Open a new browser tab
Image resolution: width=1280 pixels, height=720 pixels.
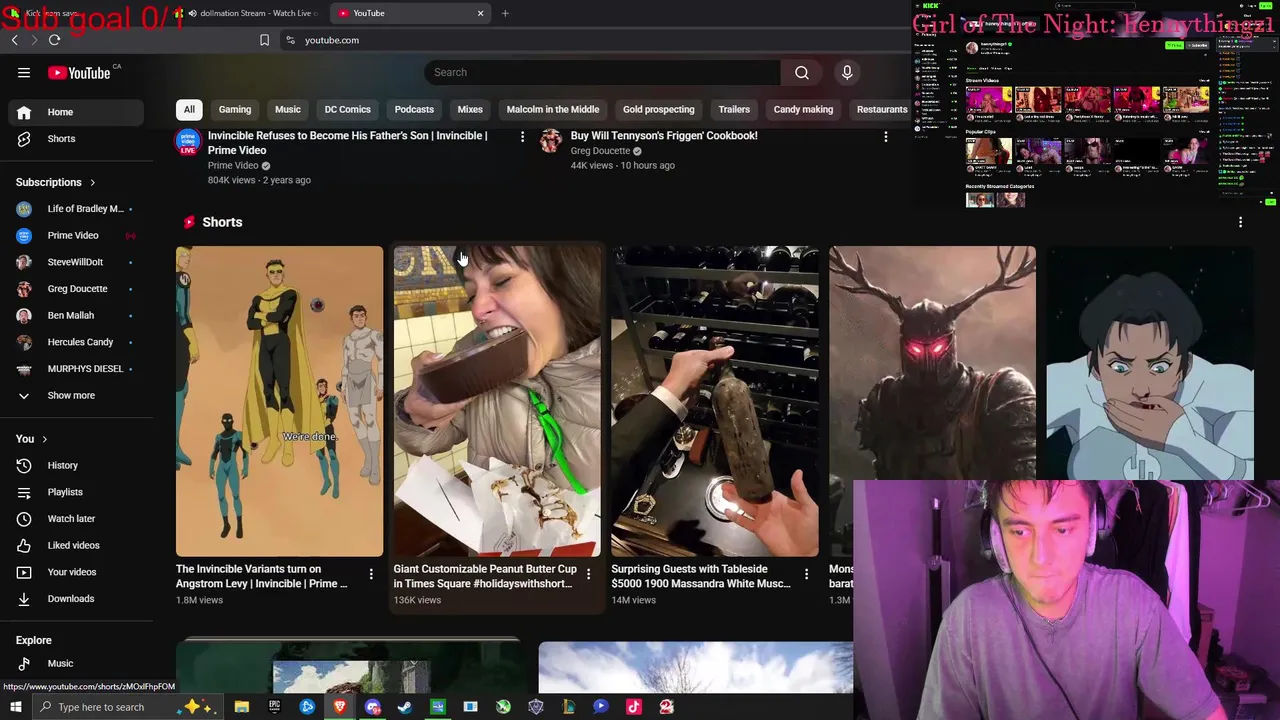coord(505,13)
